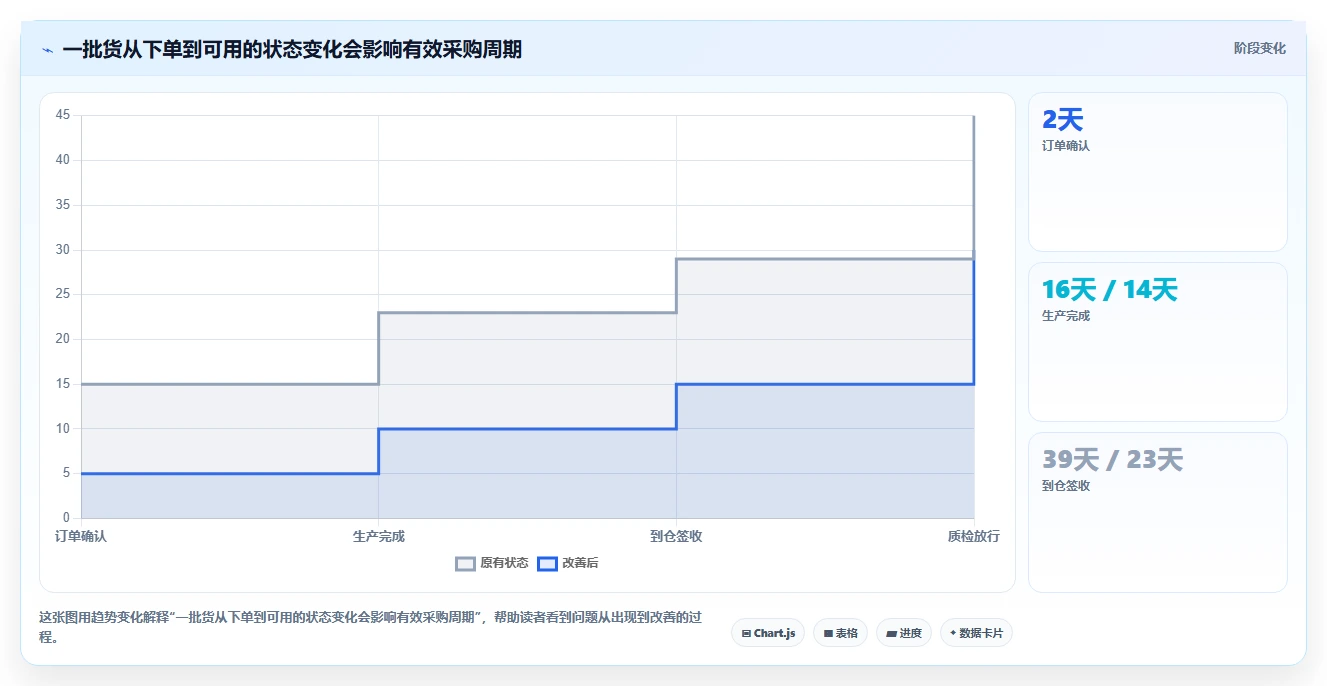Select the 数据卡片 tag chip

click(976, 633)
